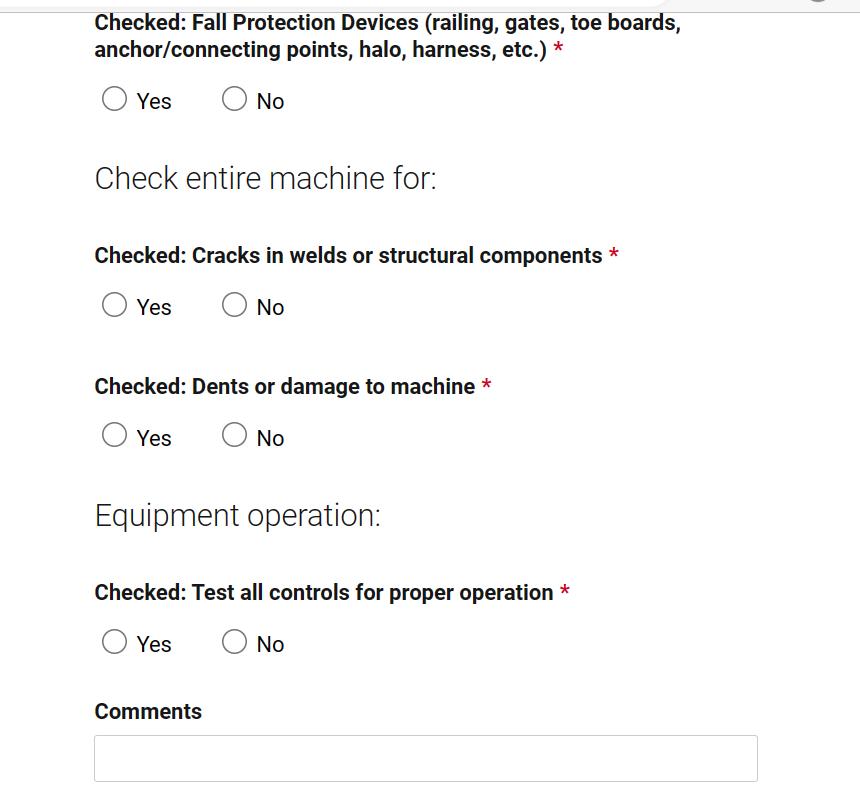Select No for Fall Protection Devices
This screenshot has width=860, height=803.
234,99
